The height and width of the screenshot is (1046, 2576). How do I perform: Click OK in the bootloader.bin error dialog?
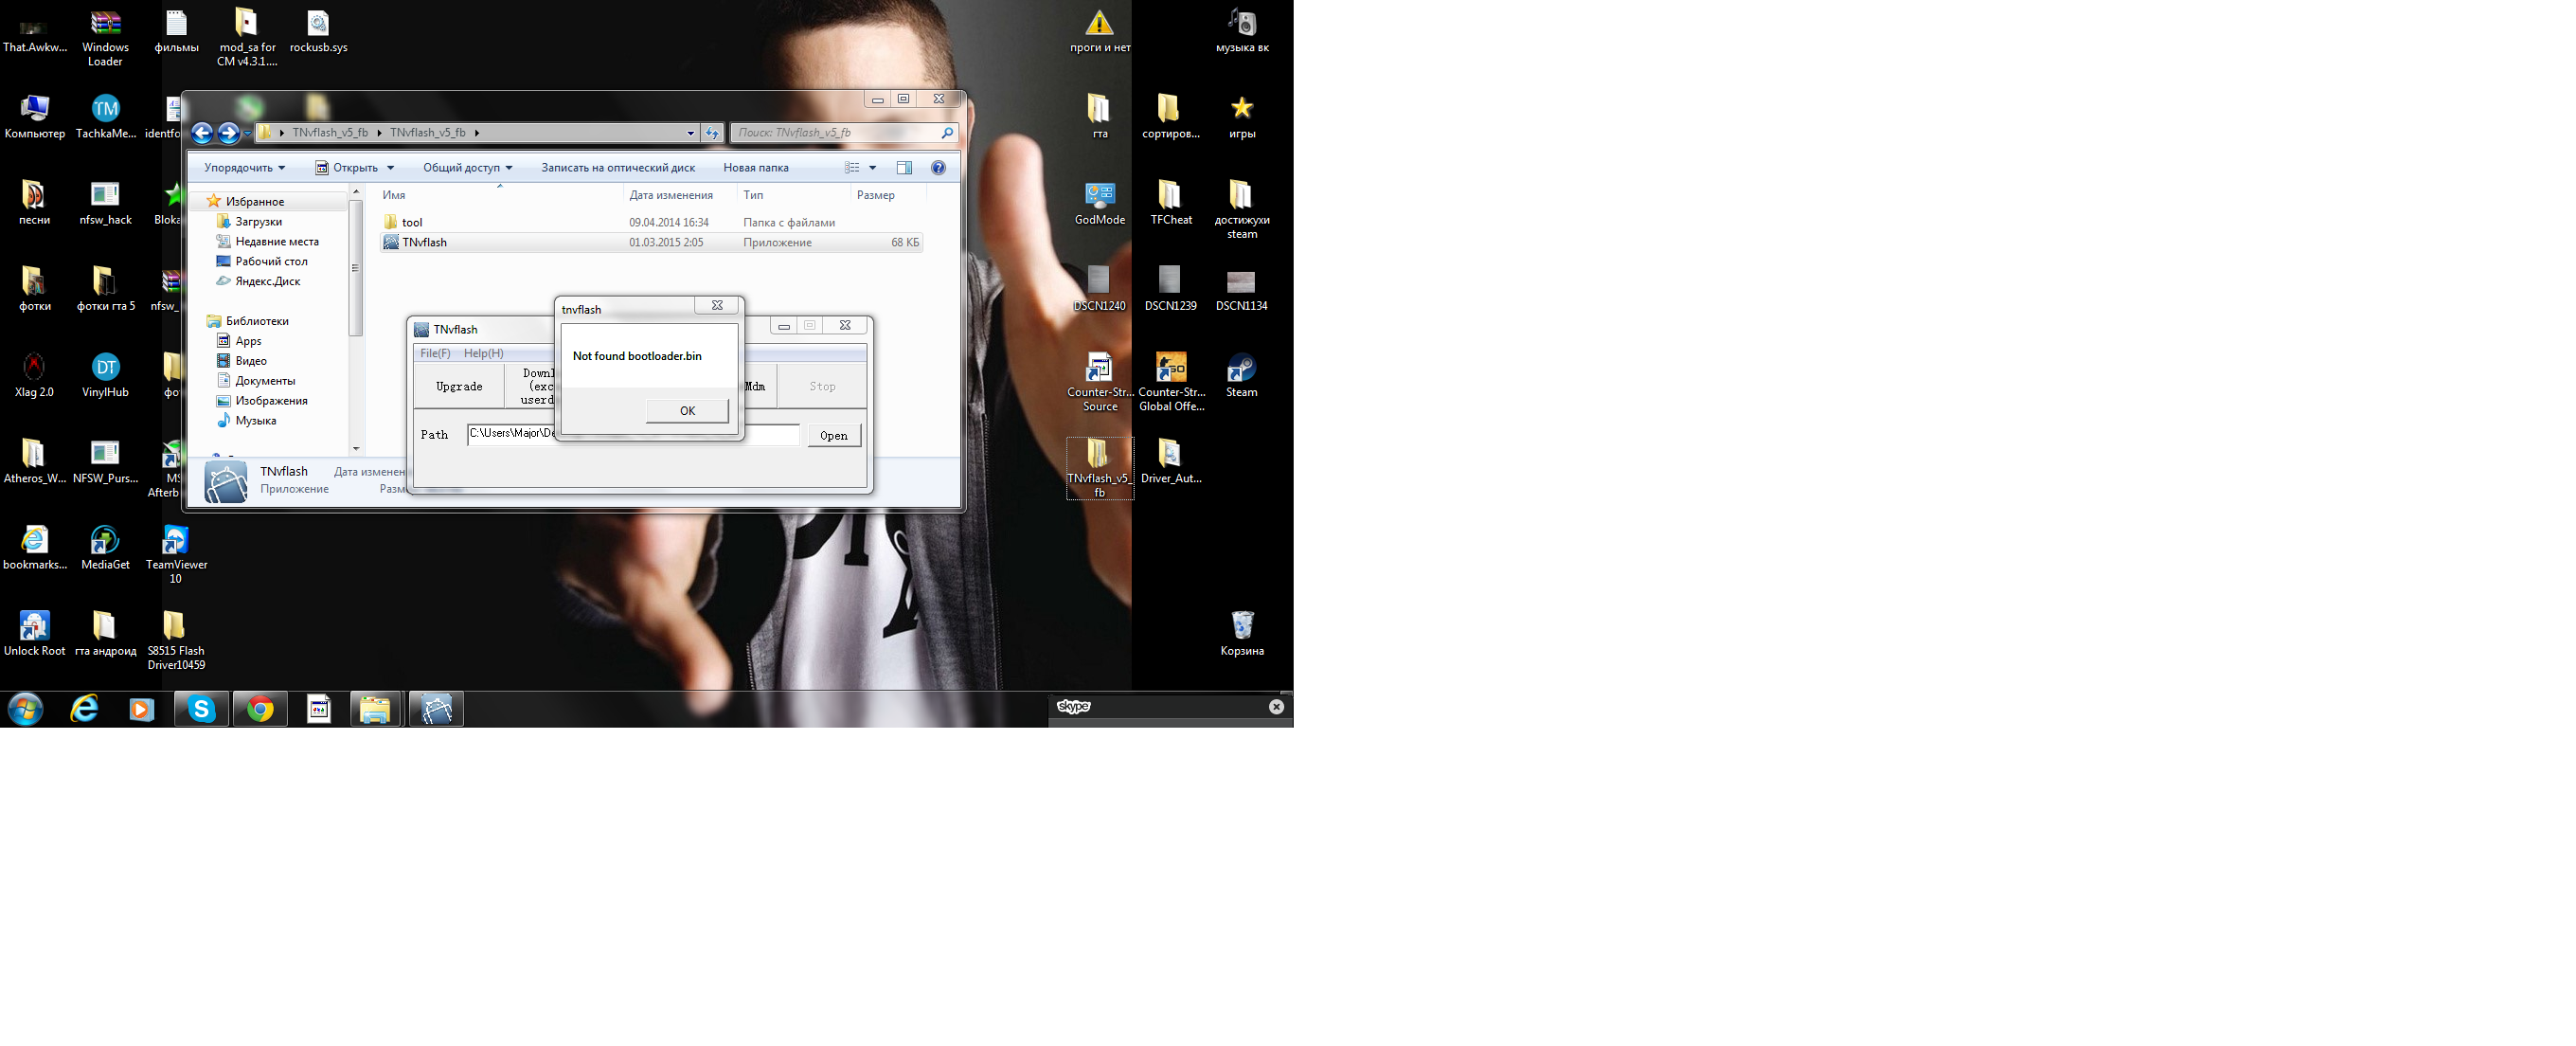click(686, 411)
